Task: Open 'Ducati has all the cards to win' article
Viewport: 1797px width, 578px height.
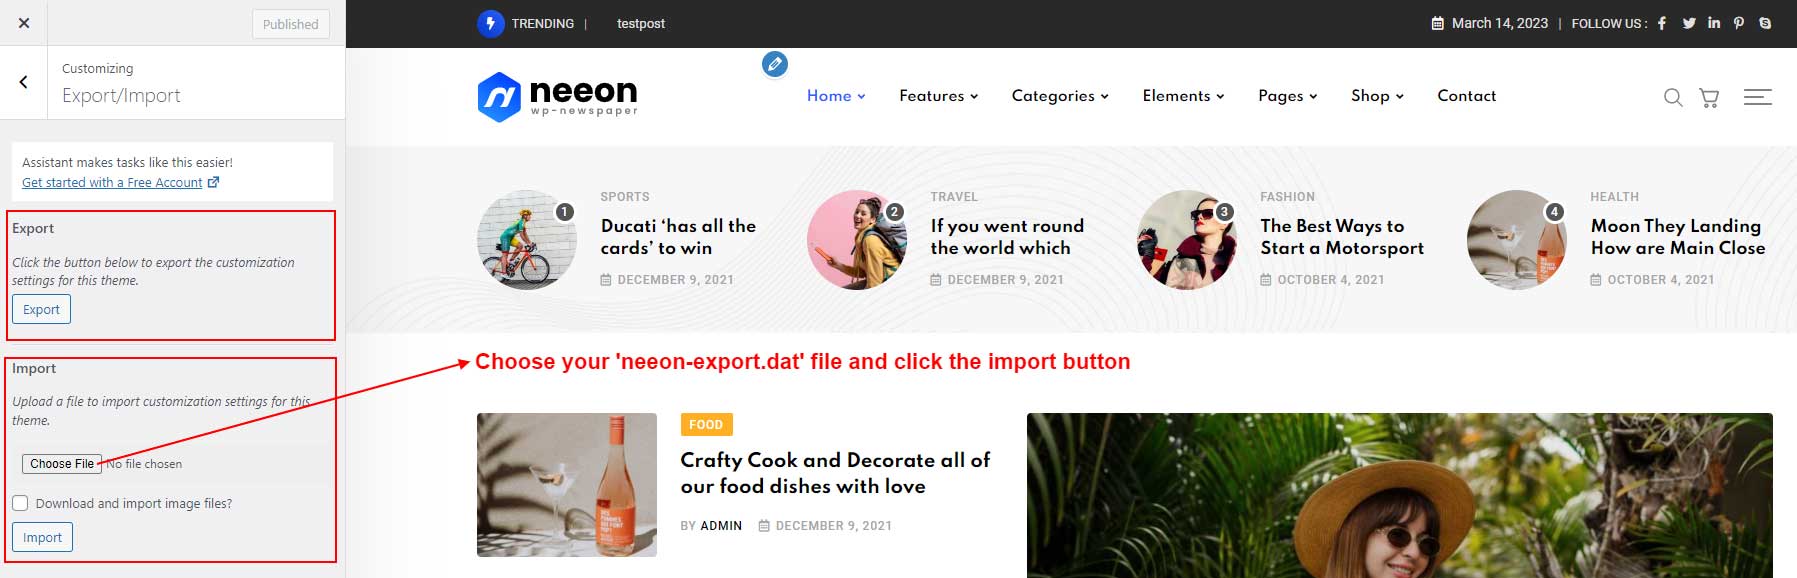Action: tap(678, 237)
